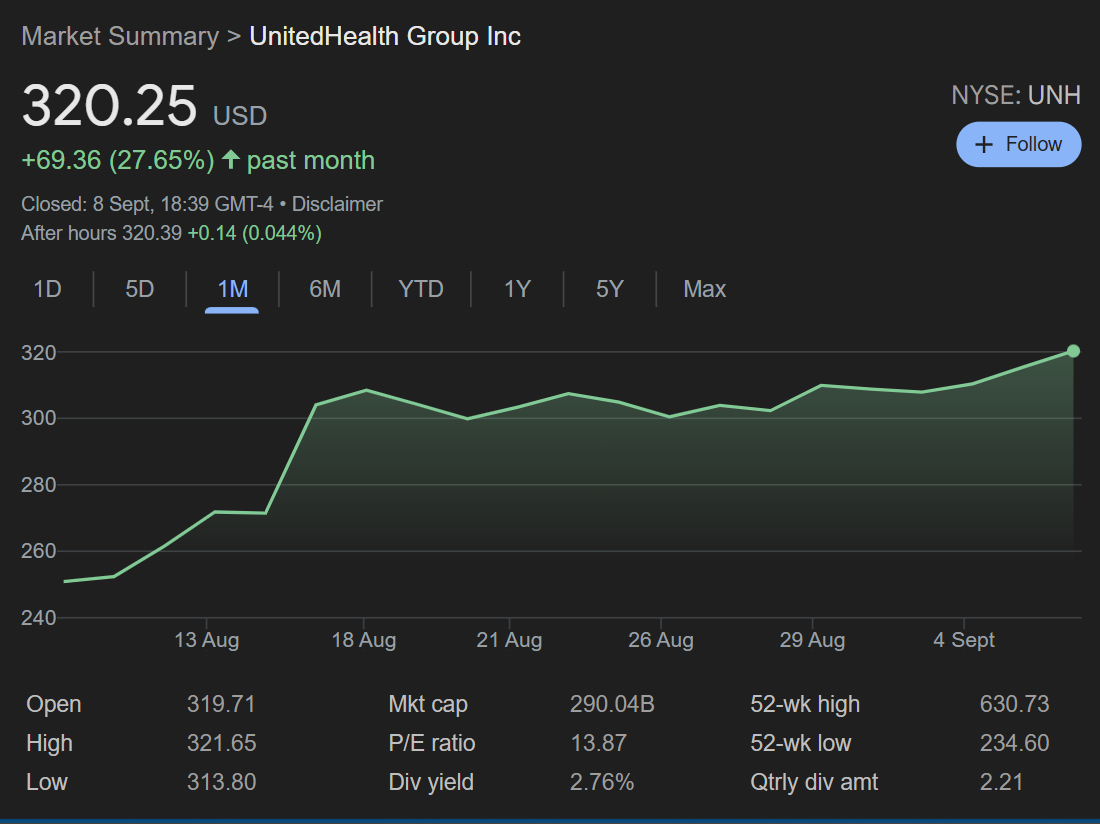Click the 26 Aug date label
1100x824 pixels.
661,640
